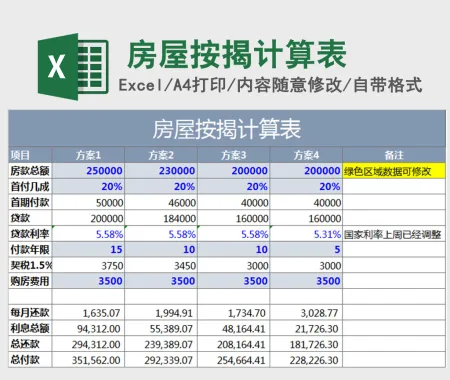Screen dimensions: 450x380
Task: Select 方案2 down payment cell 46000
Action: coord(161,202)
